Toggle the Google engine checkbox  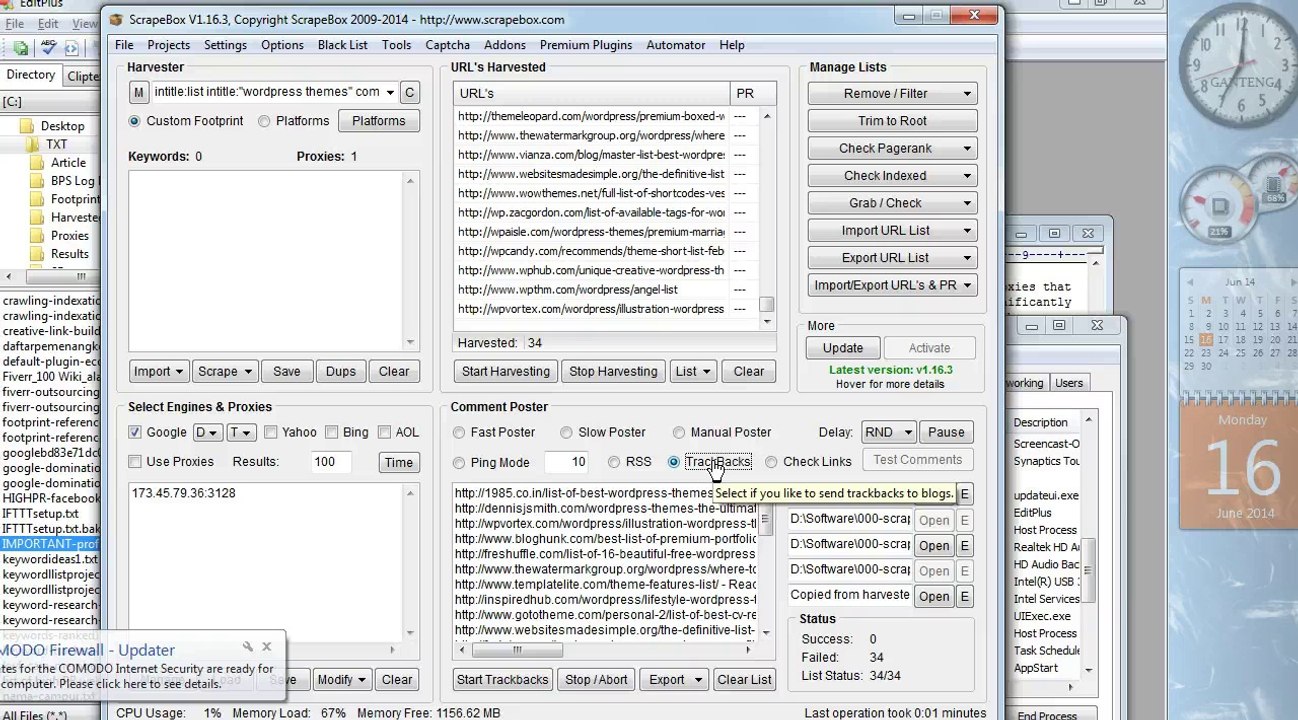[135, 432]
